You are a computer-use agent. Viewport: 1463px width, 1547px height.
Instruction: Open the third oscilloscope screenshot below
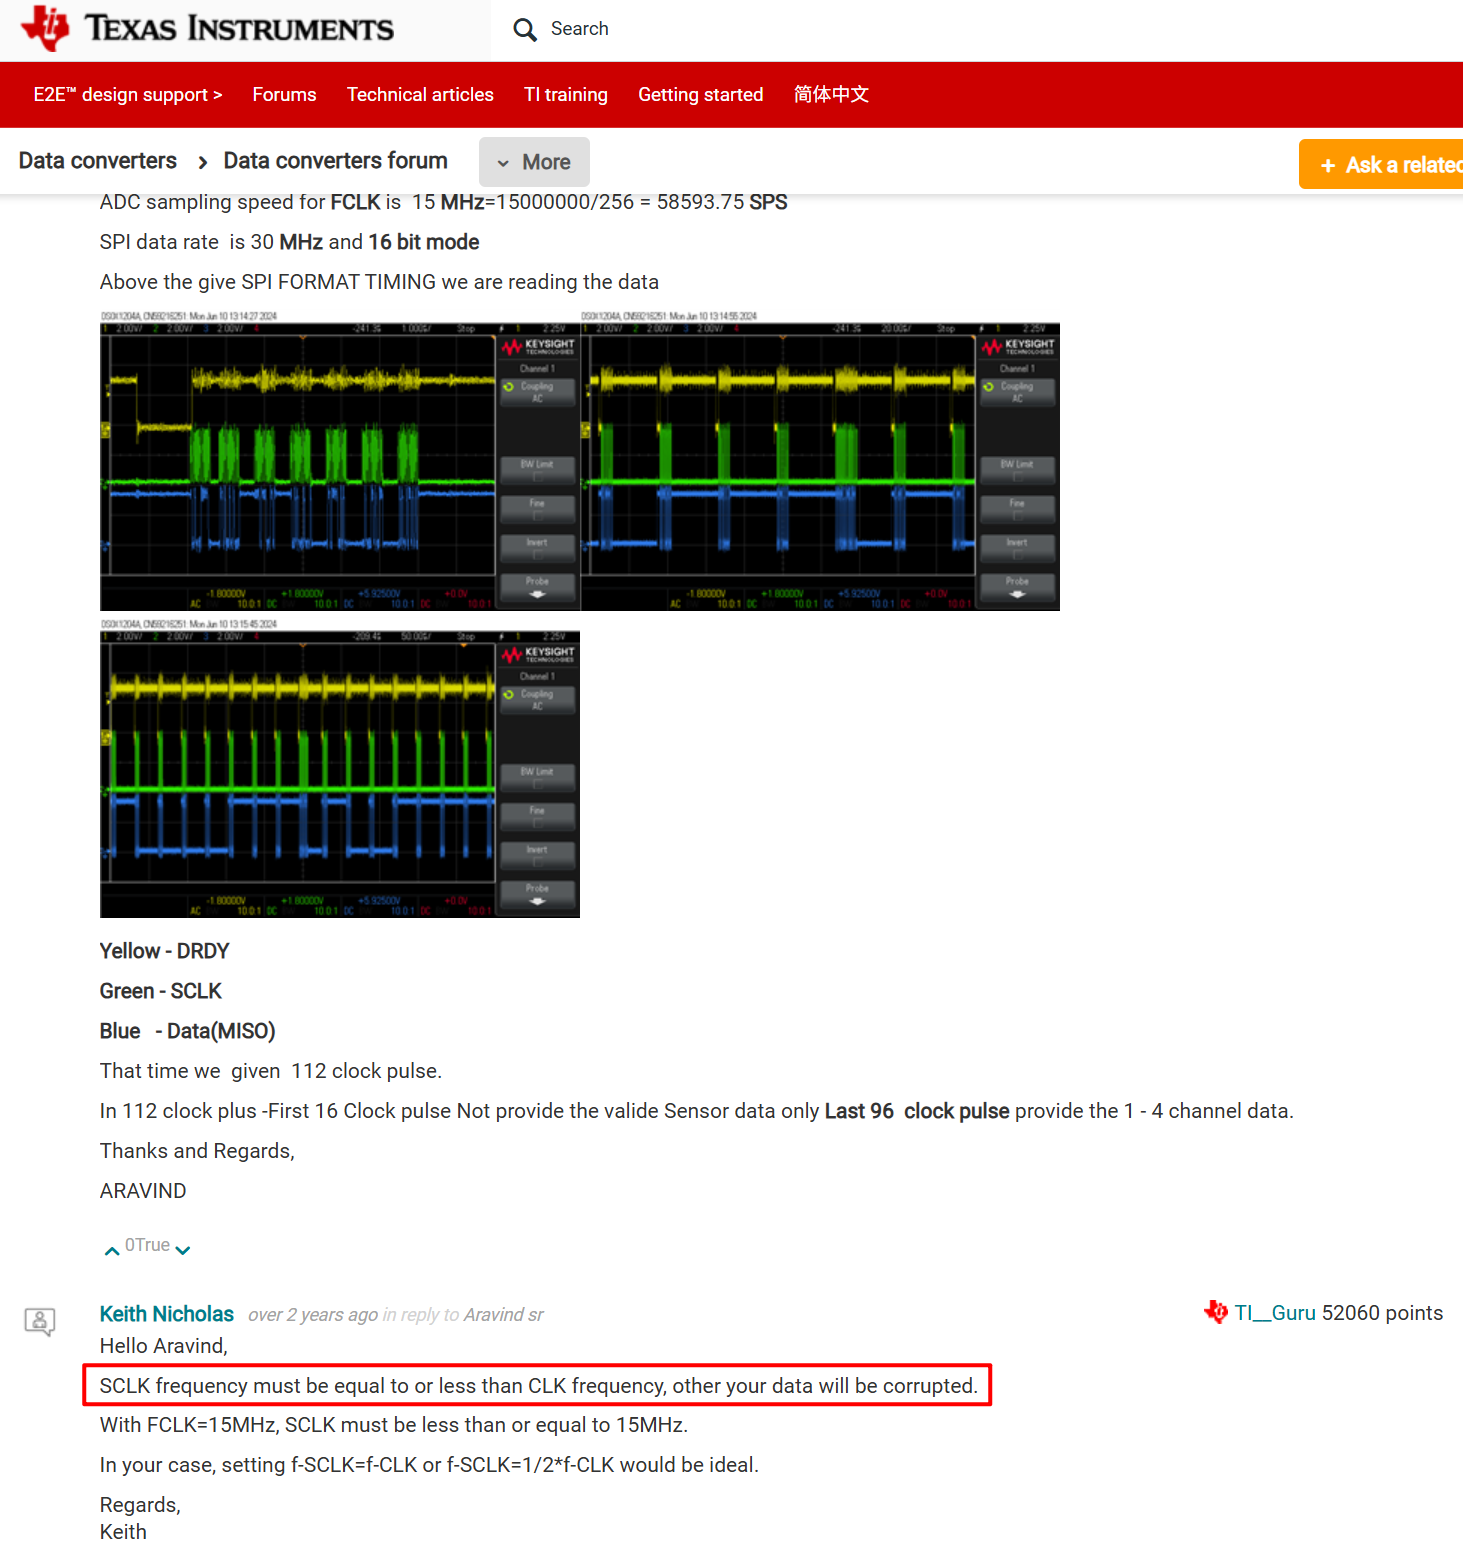tap(340, 768)
